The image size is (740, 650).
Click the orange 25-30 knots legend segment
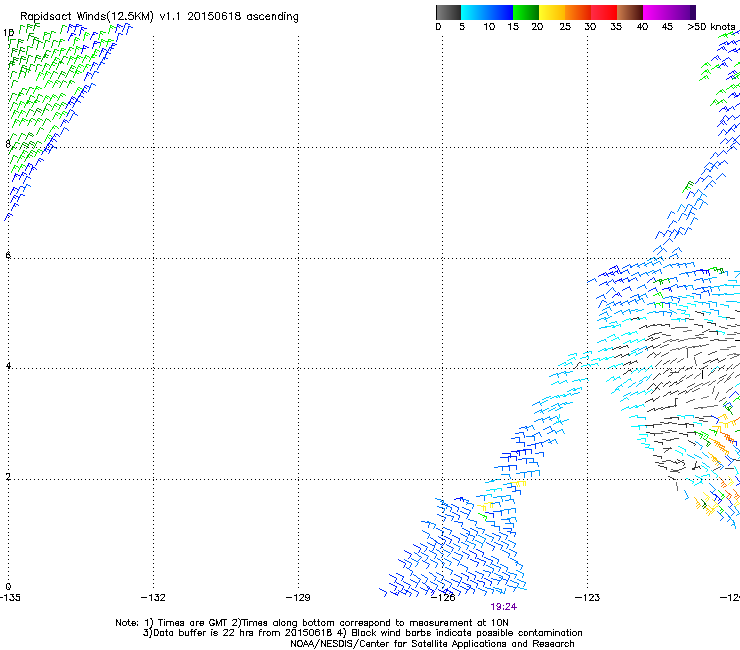pyautogui.click(x=578, y=12)
